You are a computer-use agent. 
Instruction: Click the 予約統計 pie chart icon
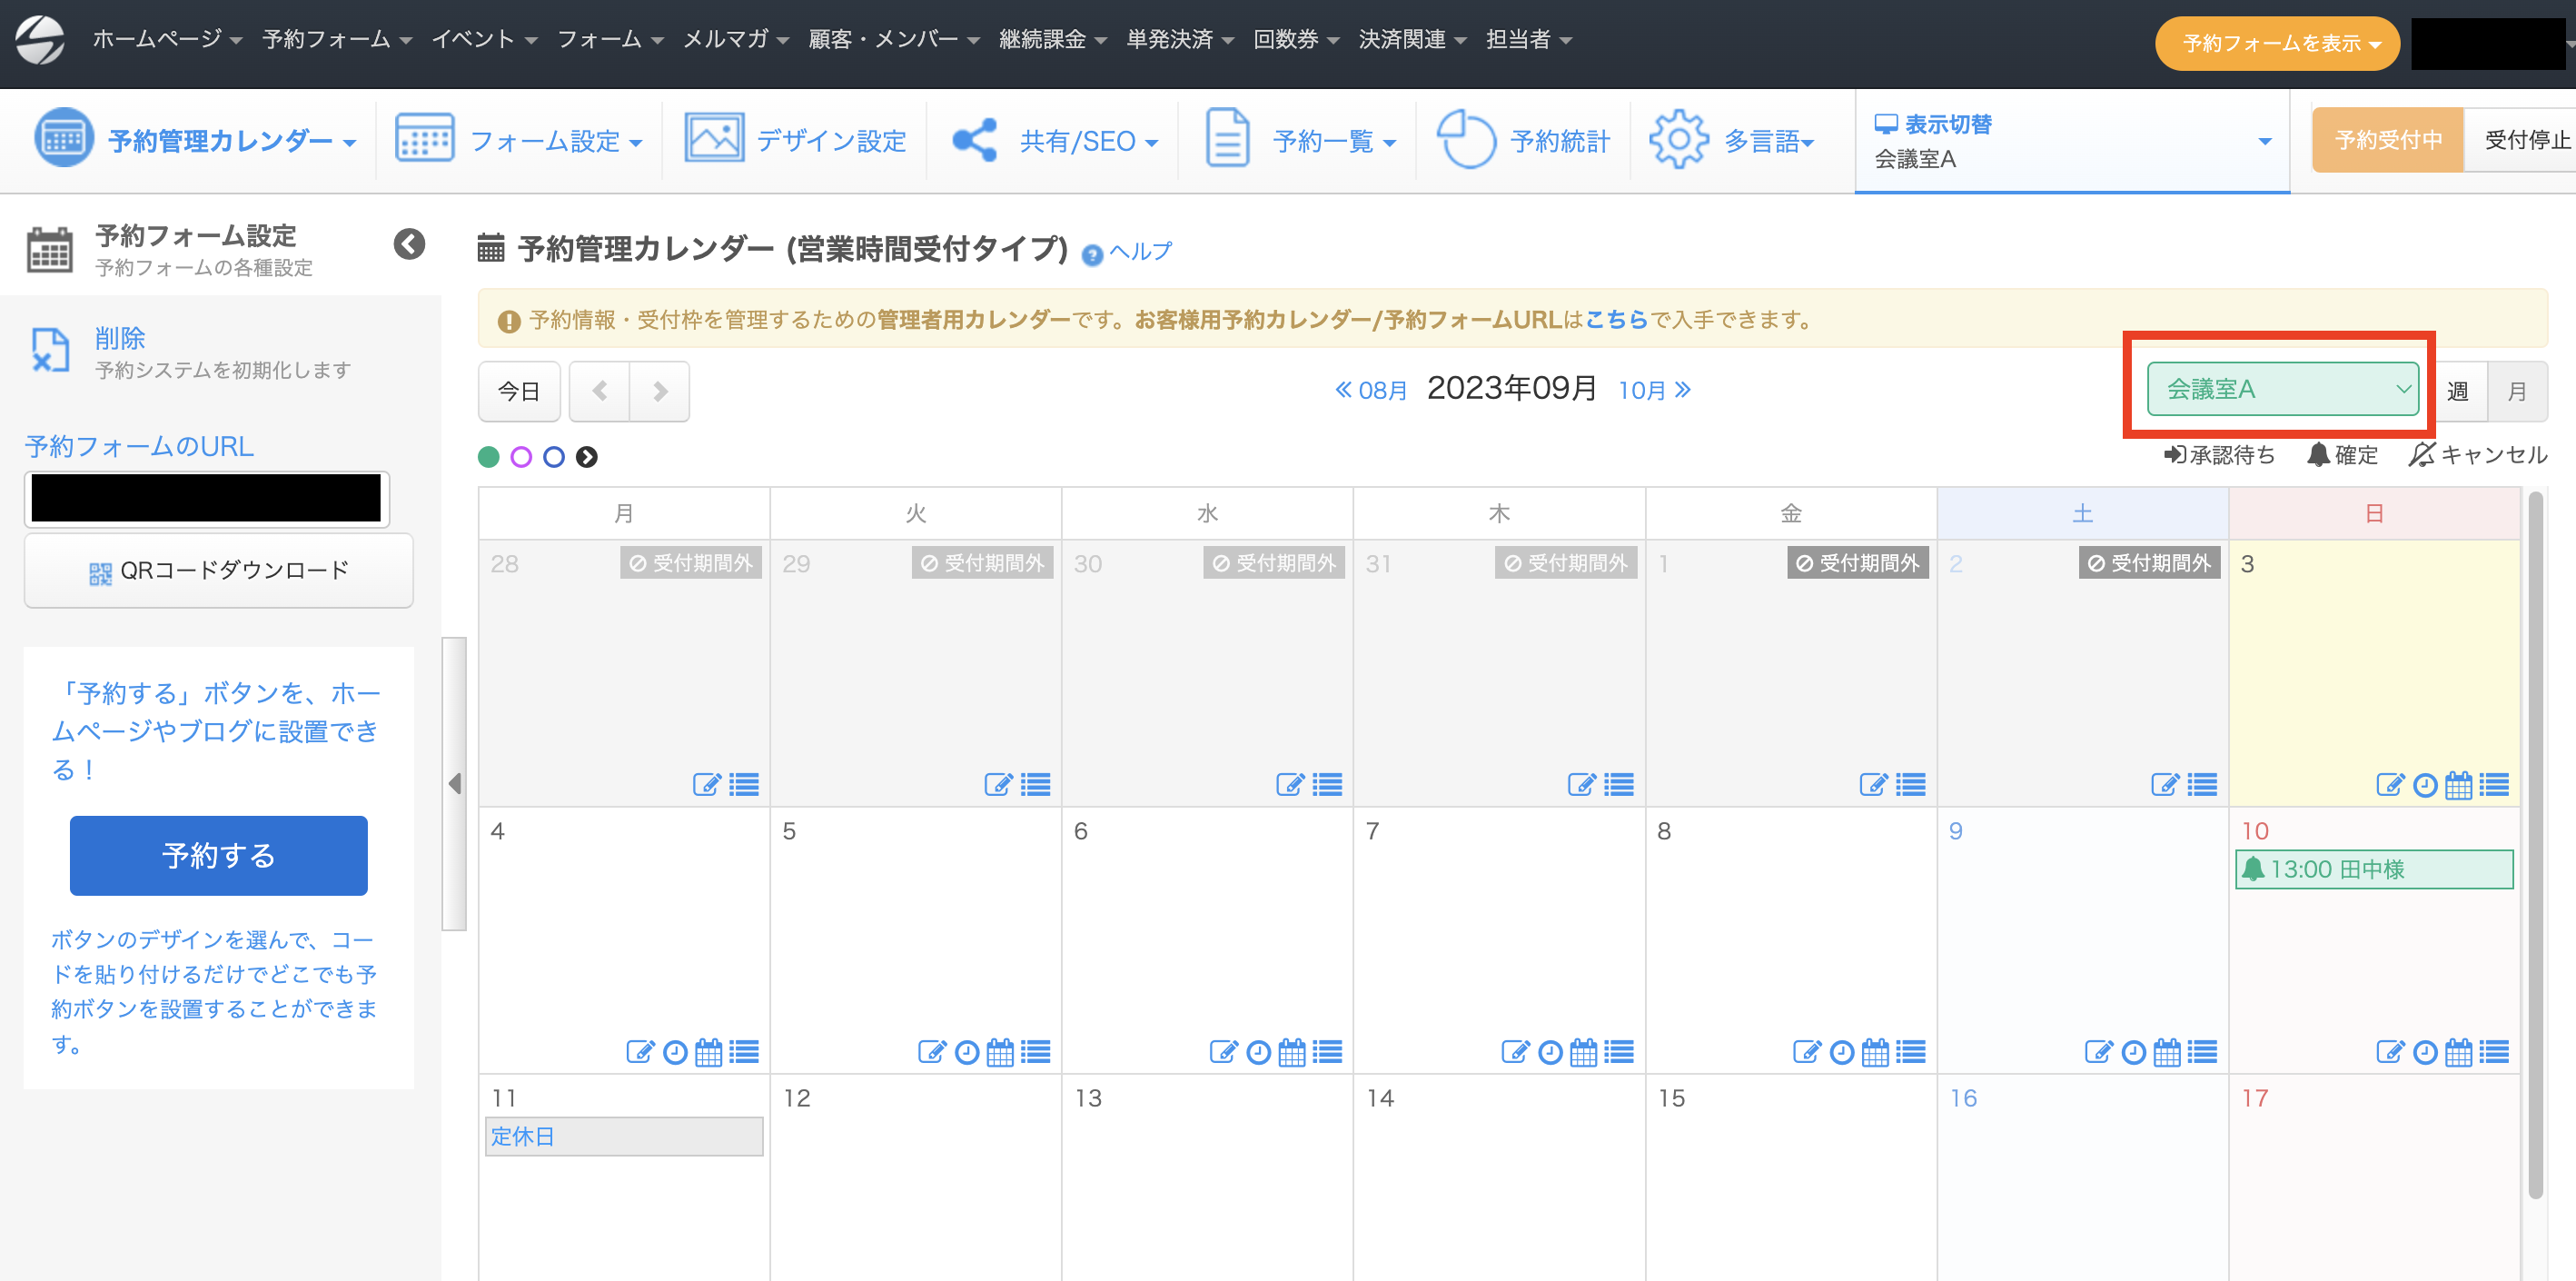[x=1465, y=140]
